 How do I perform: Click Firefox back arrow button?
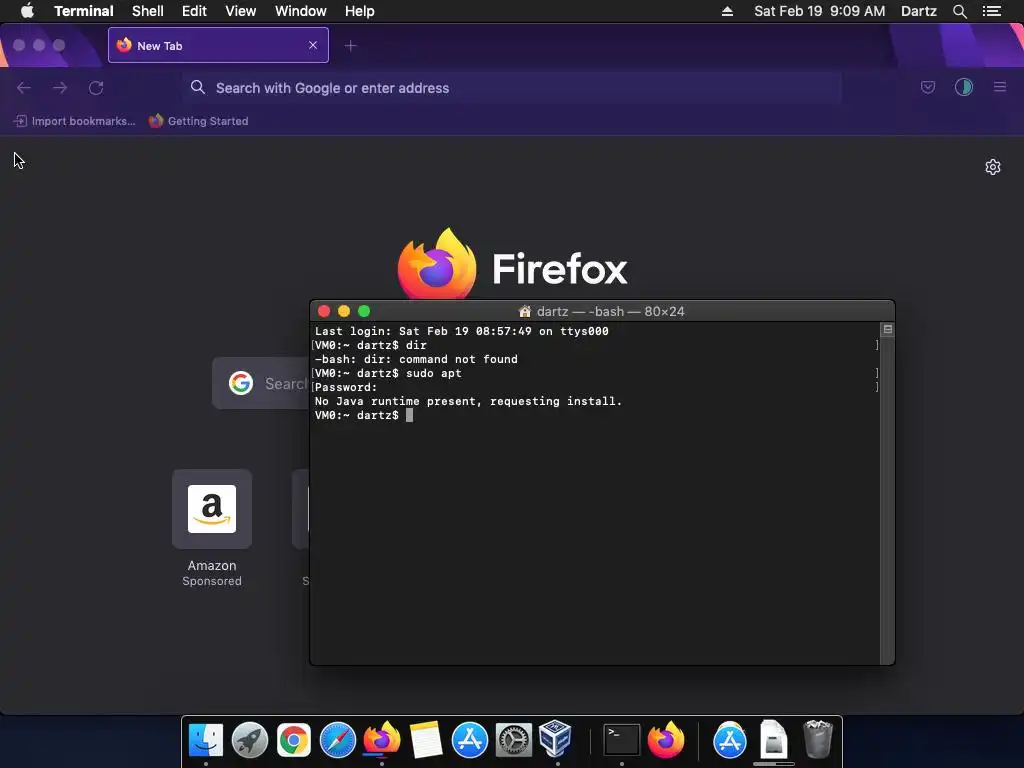tap(24, 88)
